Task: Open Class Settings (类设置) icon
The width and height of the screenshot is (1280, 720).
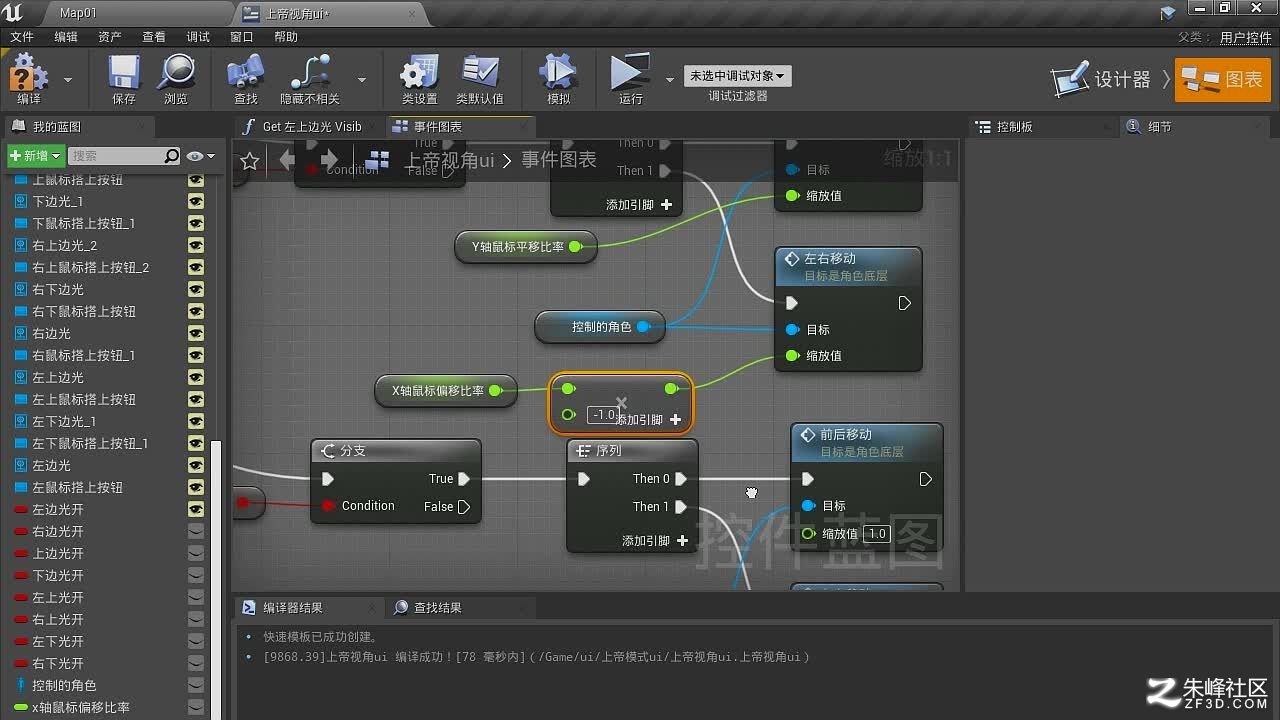Action: [420, 73]
